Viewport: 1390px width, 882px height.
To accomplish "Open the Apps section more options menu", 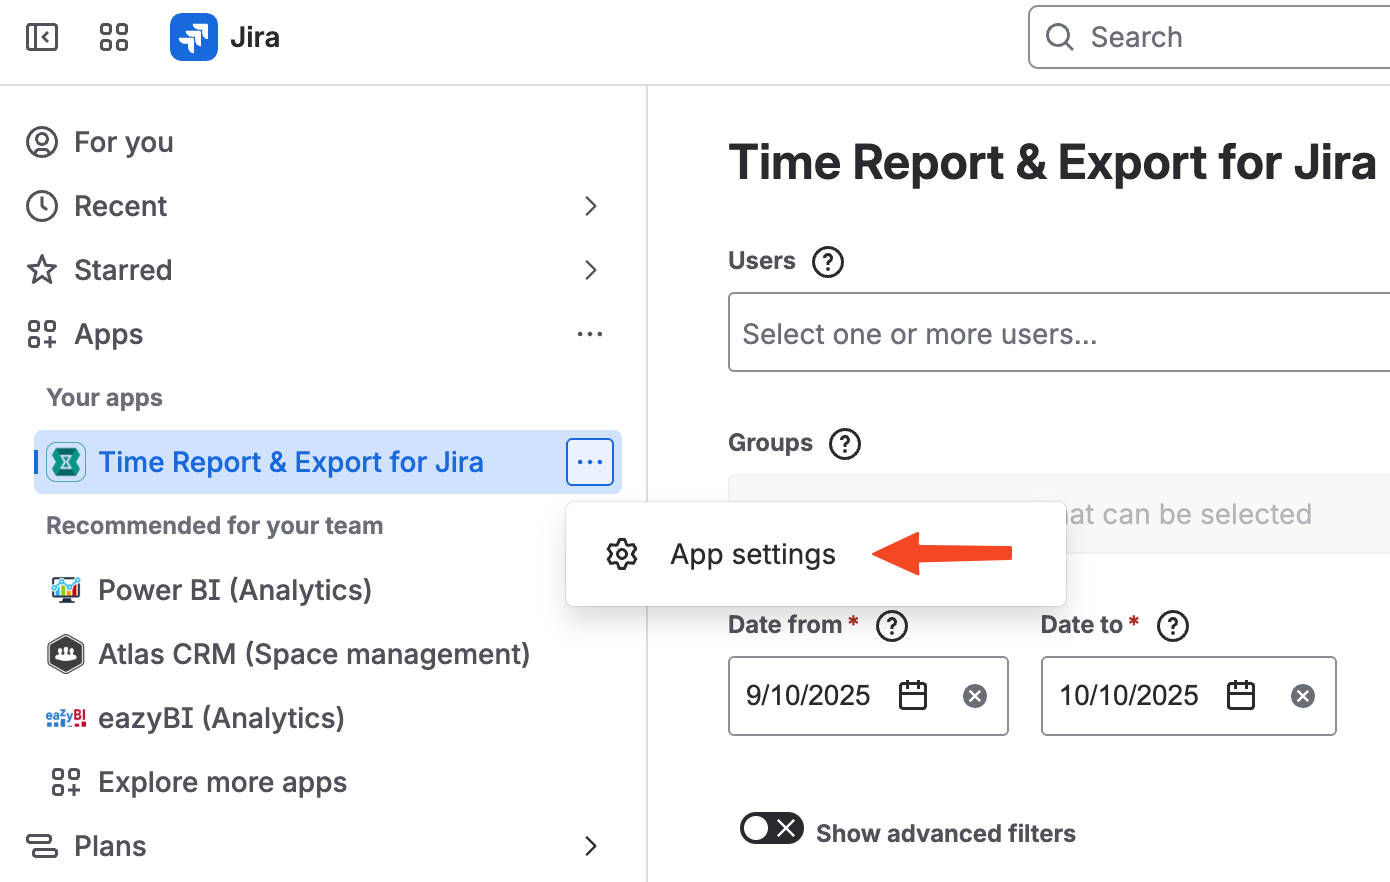I will click(x=590, y=334).
